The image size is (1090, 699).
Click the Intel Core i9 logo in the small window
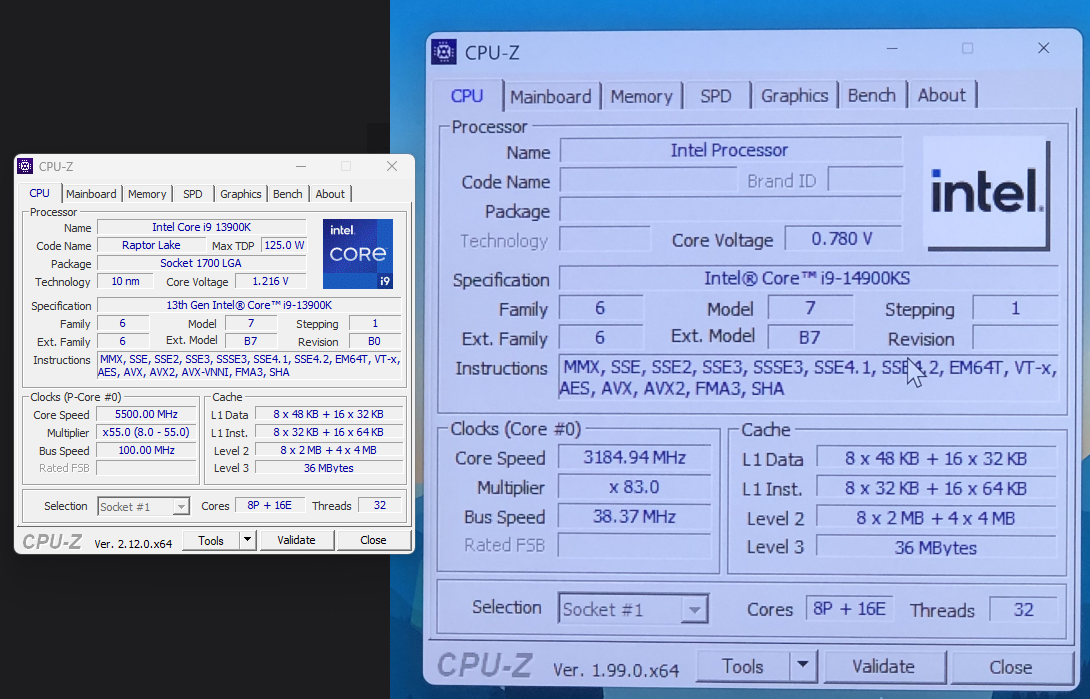pos(358,254)
